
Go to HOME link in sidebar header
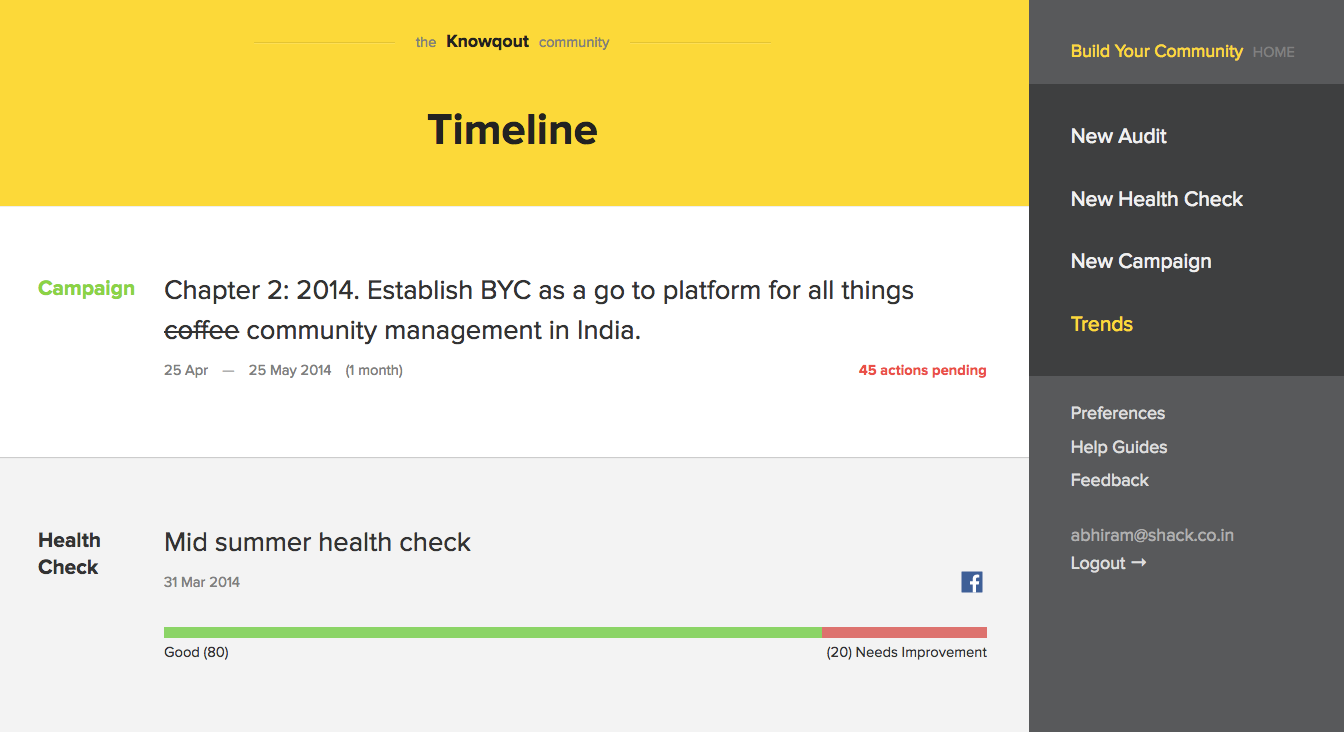(x=1273, y=52)
